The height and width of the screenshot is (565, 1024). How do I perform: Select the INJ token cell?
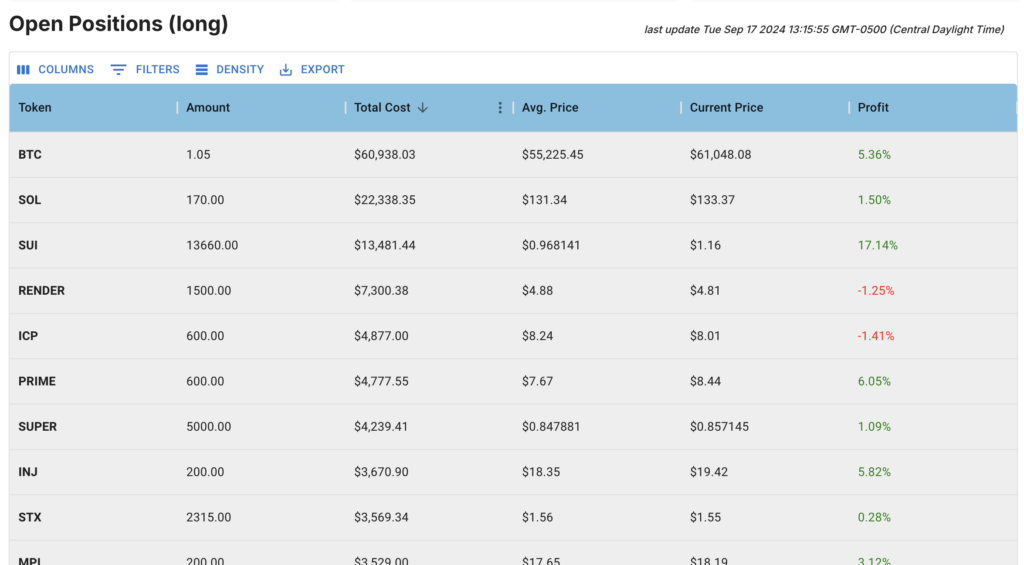93,472
